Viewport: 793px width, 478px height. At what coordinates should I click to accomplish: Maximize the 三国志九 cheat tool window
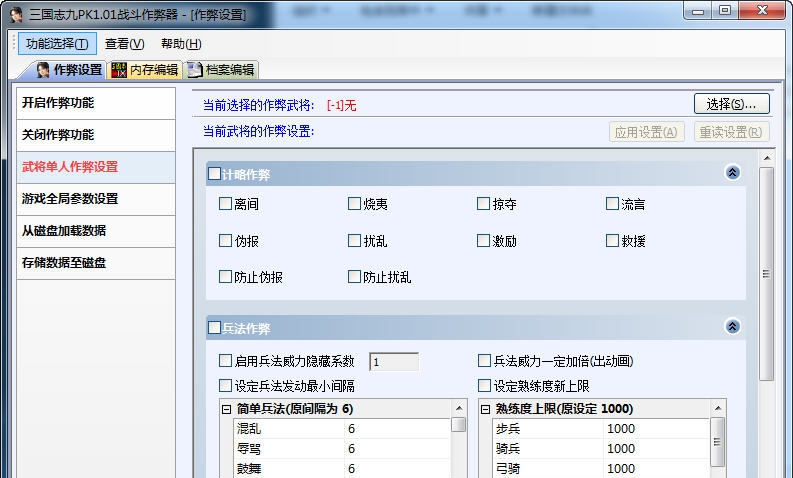tap(725, 10)
